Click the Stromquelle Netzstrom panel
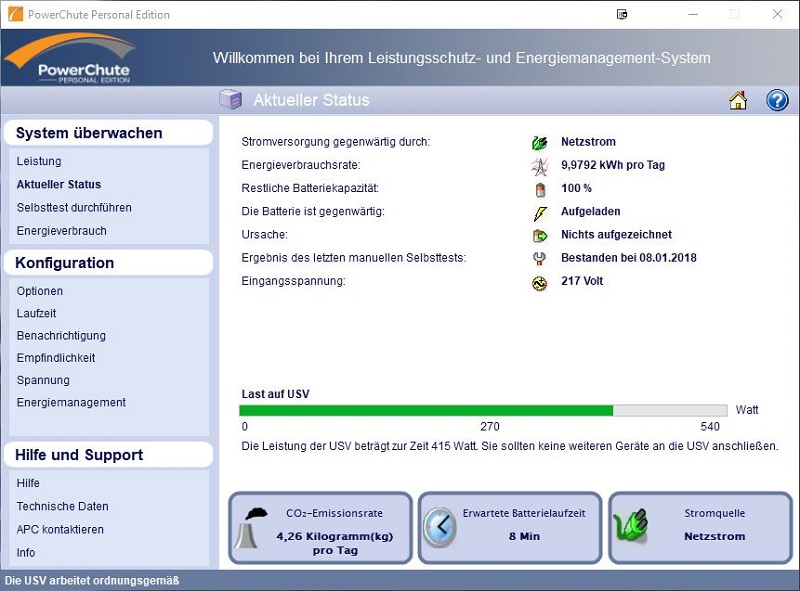The image size is (800, 591). coord(701,528)
